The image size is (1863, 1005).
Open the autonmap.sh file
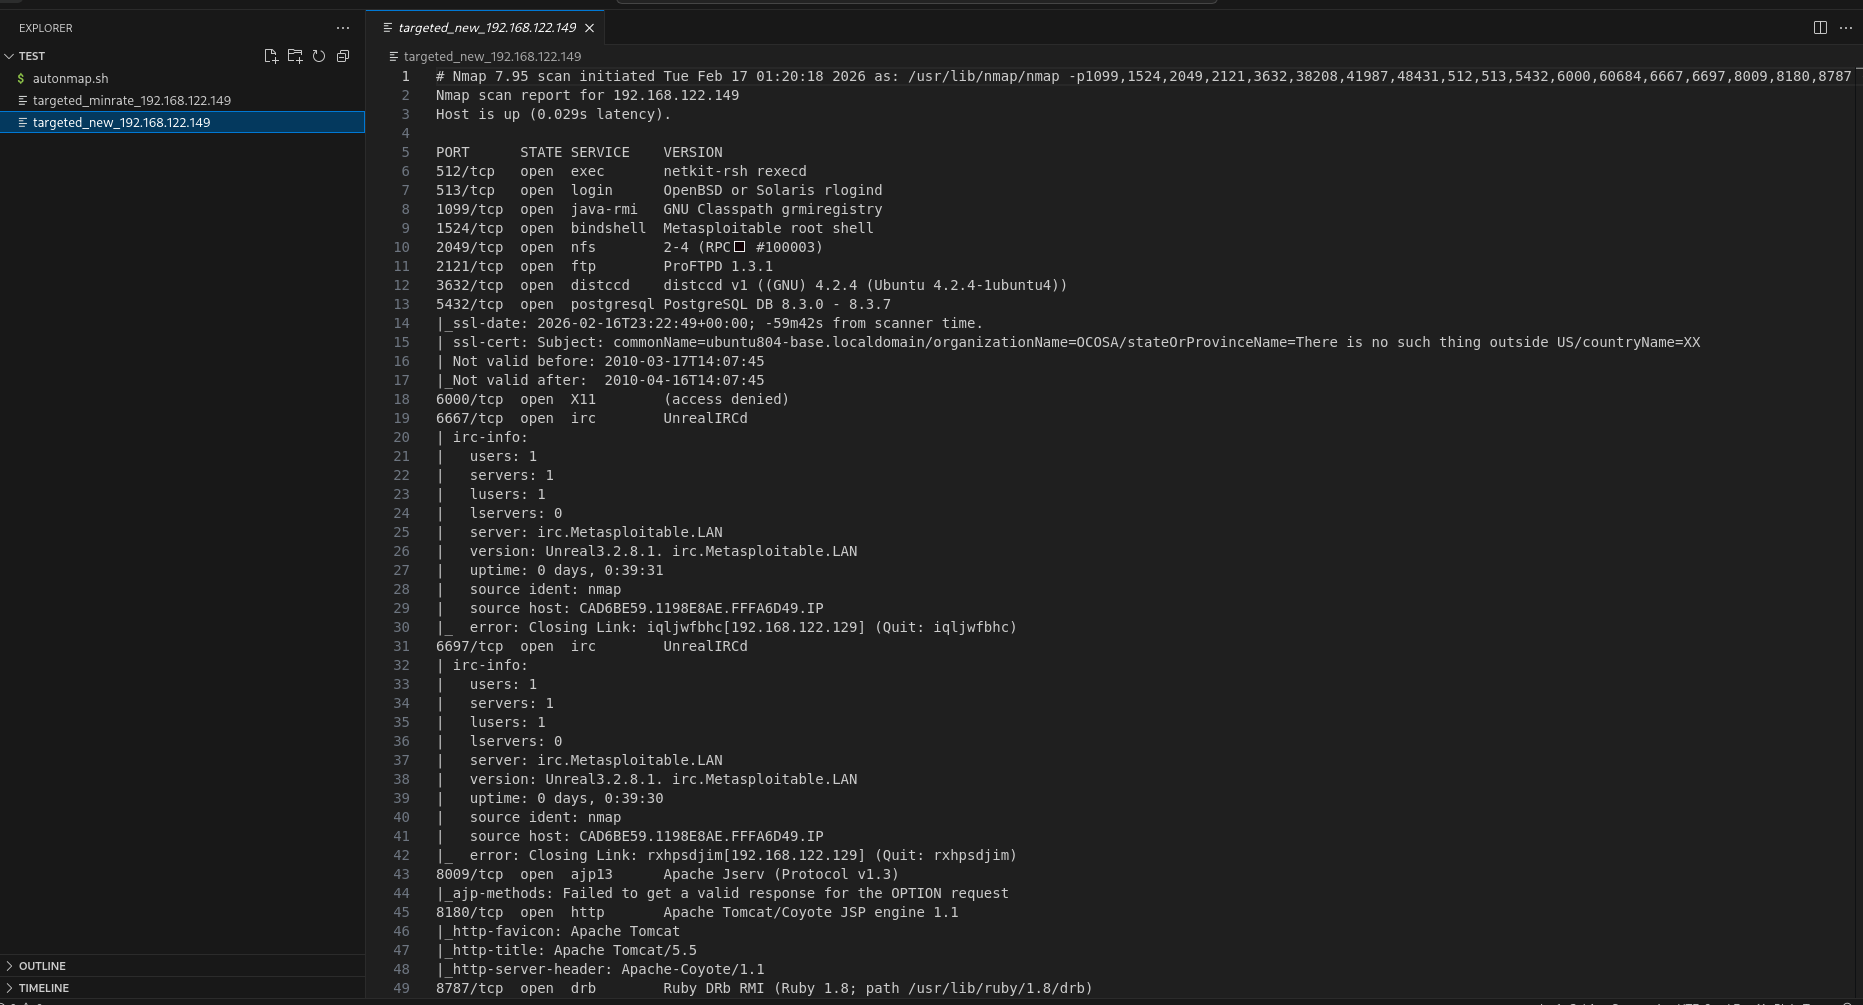tap(70, 78)
